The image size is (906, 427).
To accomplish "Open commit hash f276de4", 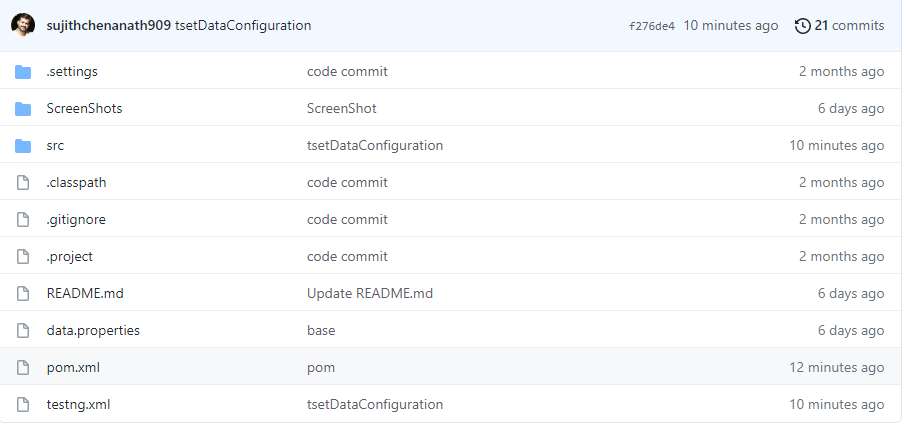I will [652, 26].
